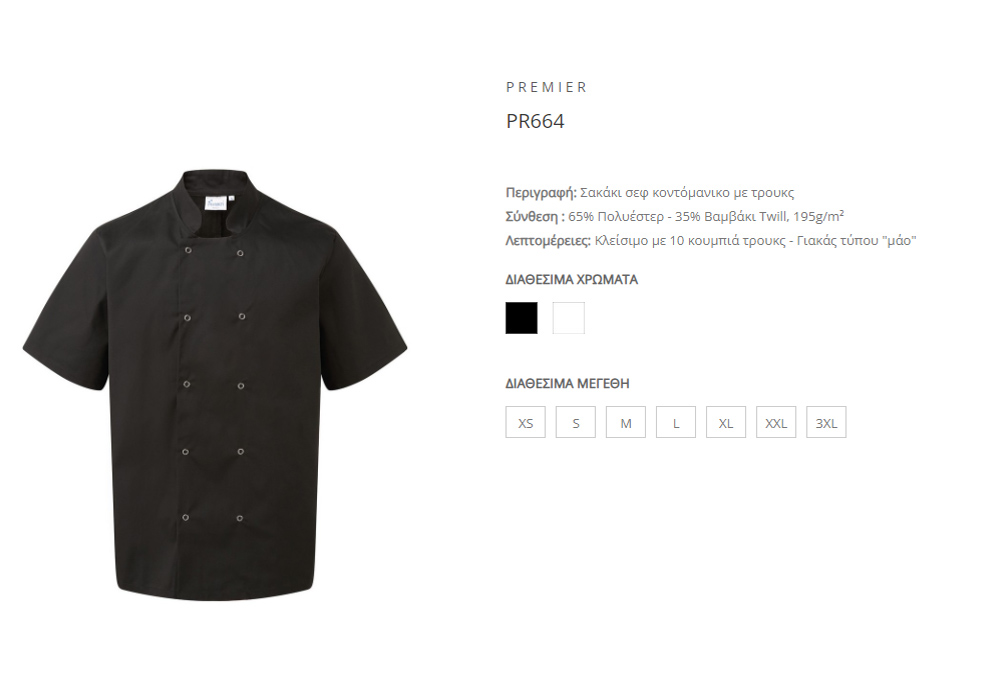Viewport: 991px width, 686px height.
Task: Select the L size box
Action: click(676, 422)
